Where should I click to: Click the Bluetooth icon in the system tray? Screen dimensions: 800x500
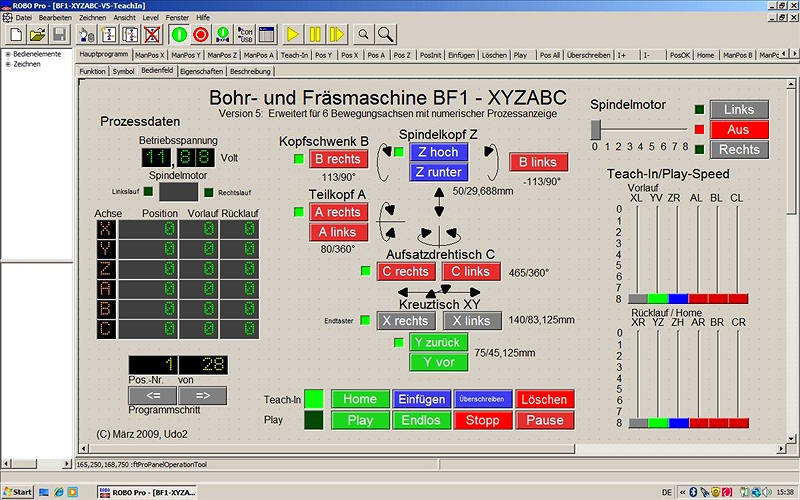(693, 492)
